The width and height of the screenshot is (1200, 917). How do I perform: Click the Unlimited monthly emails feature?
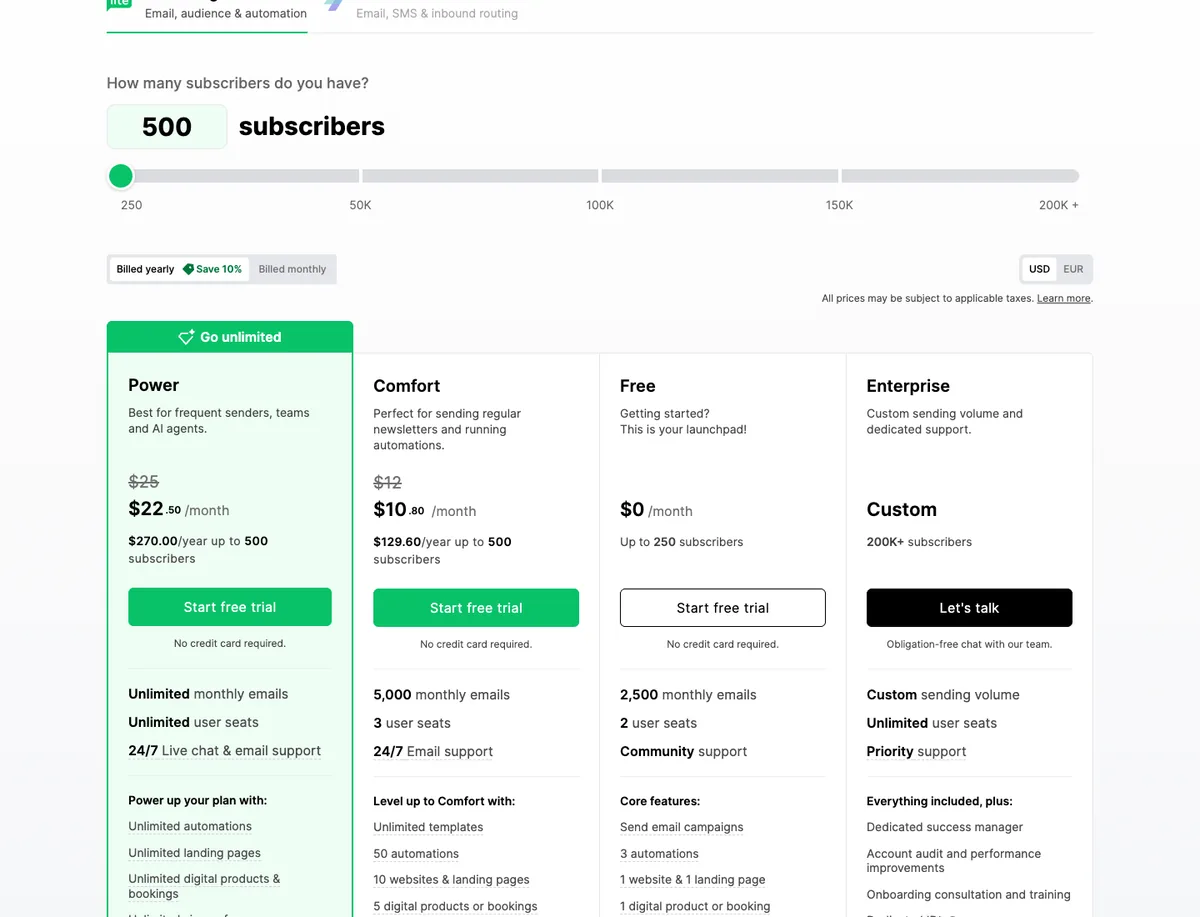tap(208, 694)
